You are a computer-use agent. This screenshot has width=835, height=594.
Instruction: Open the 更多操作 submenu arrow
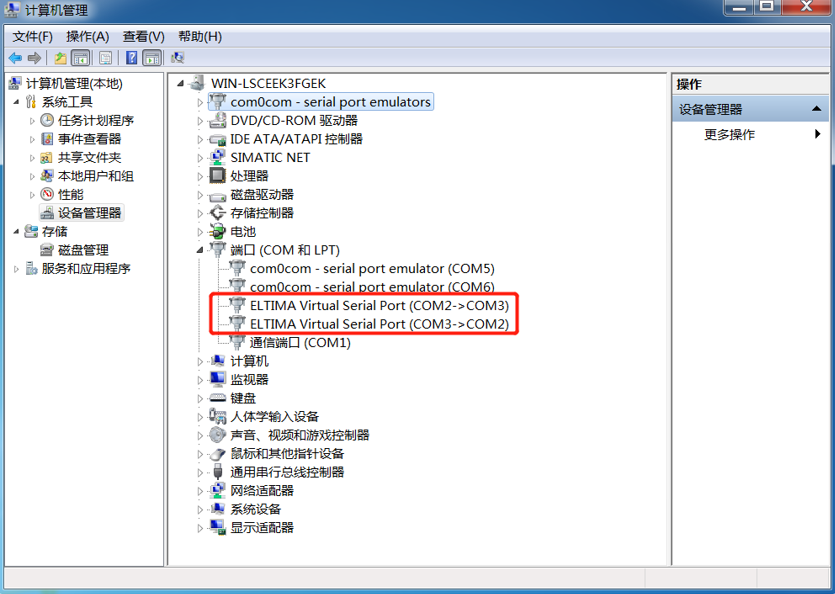point(817,134)
